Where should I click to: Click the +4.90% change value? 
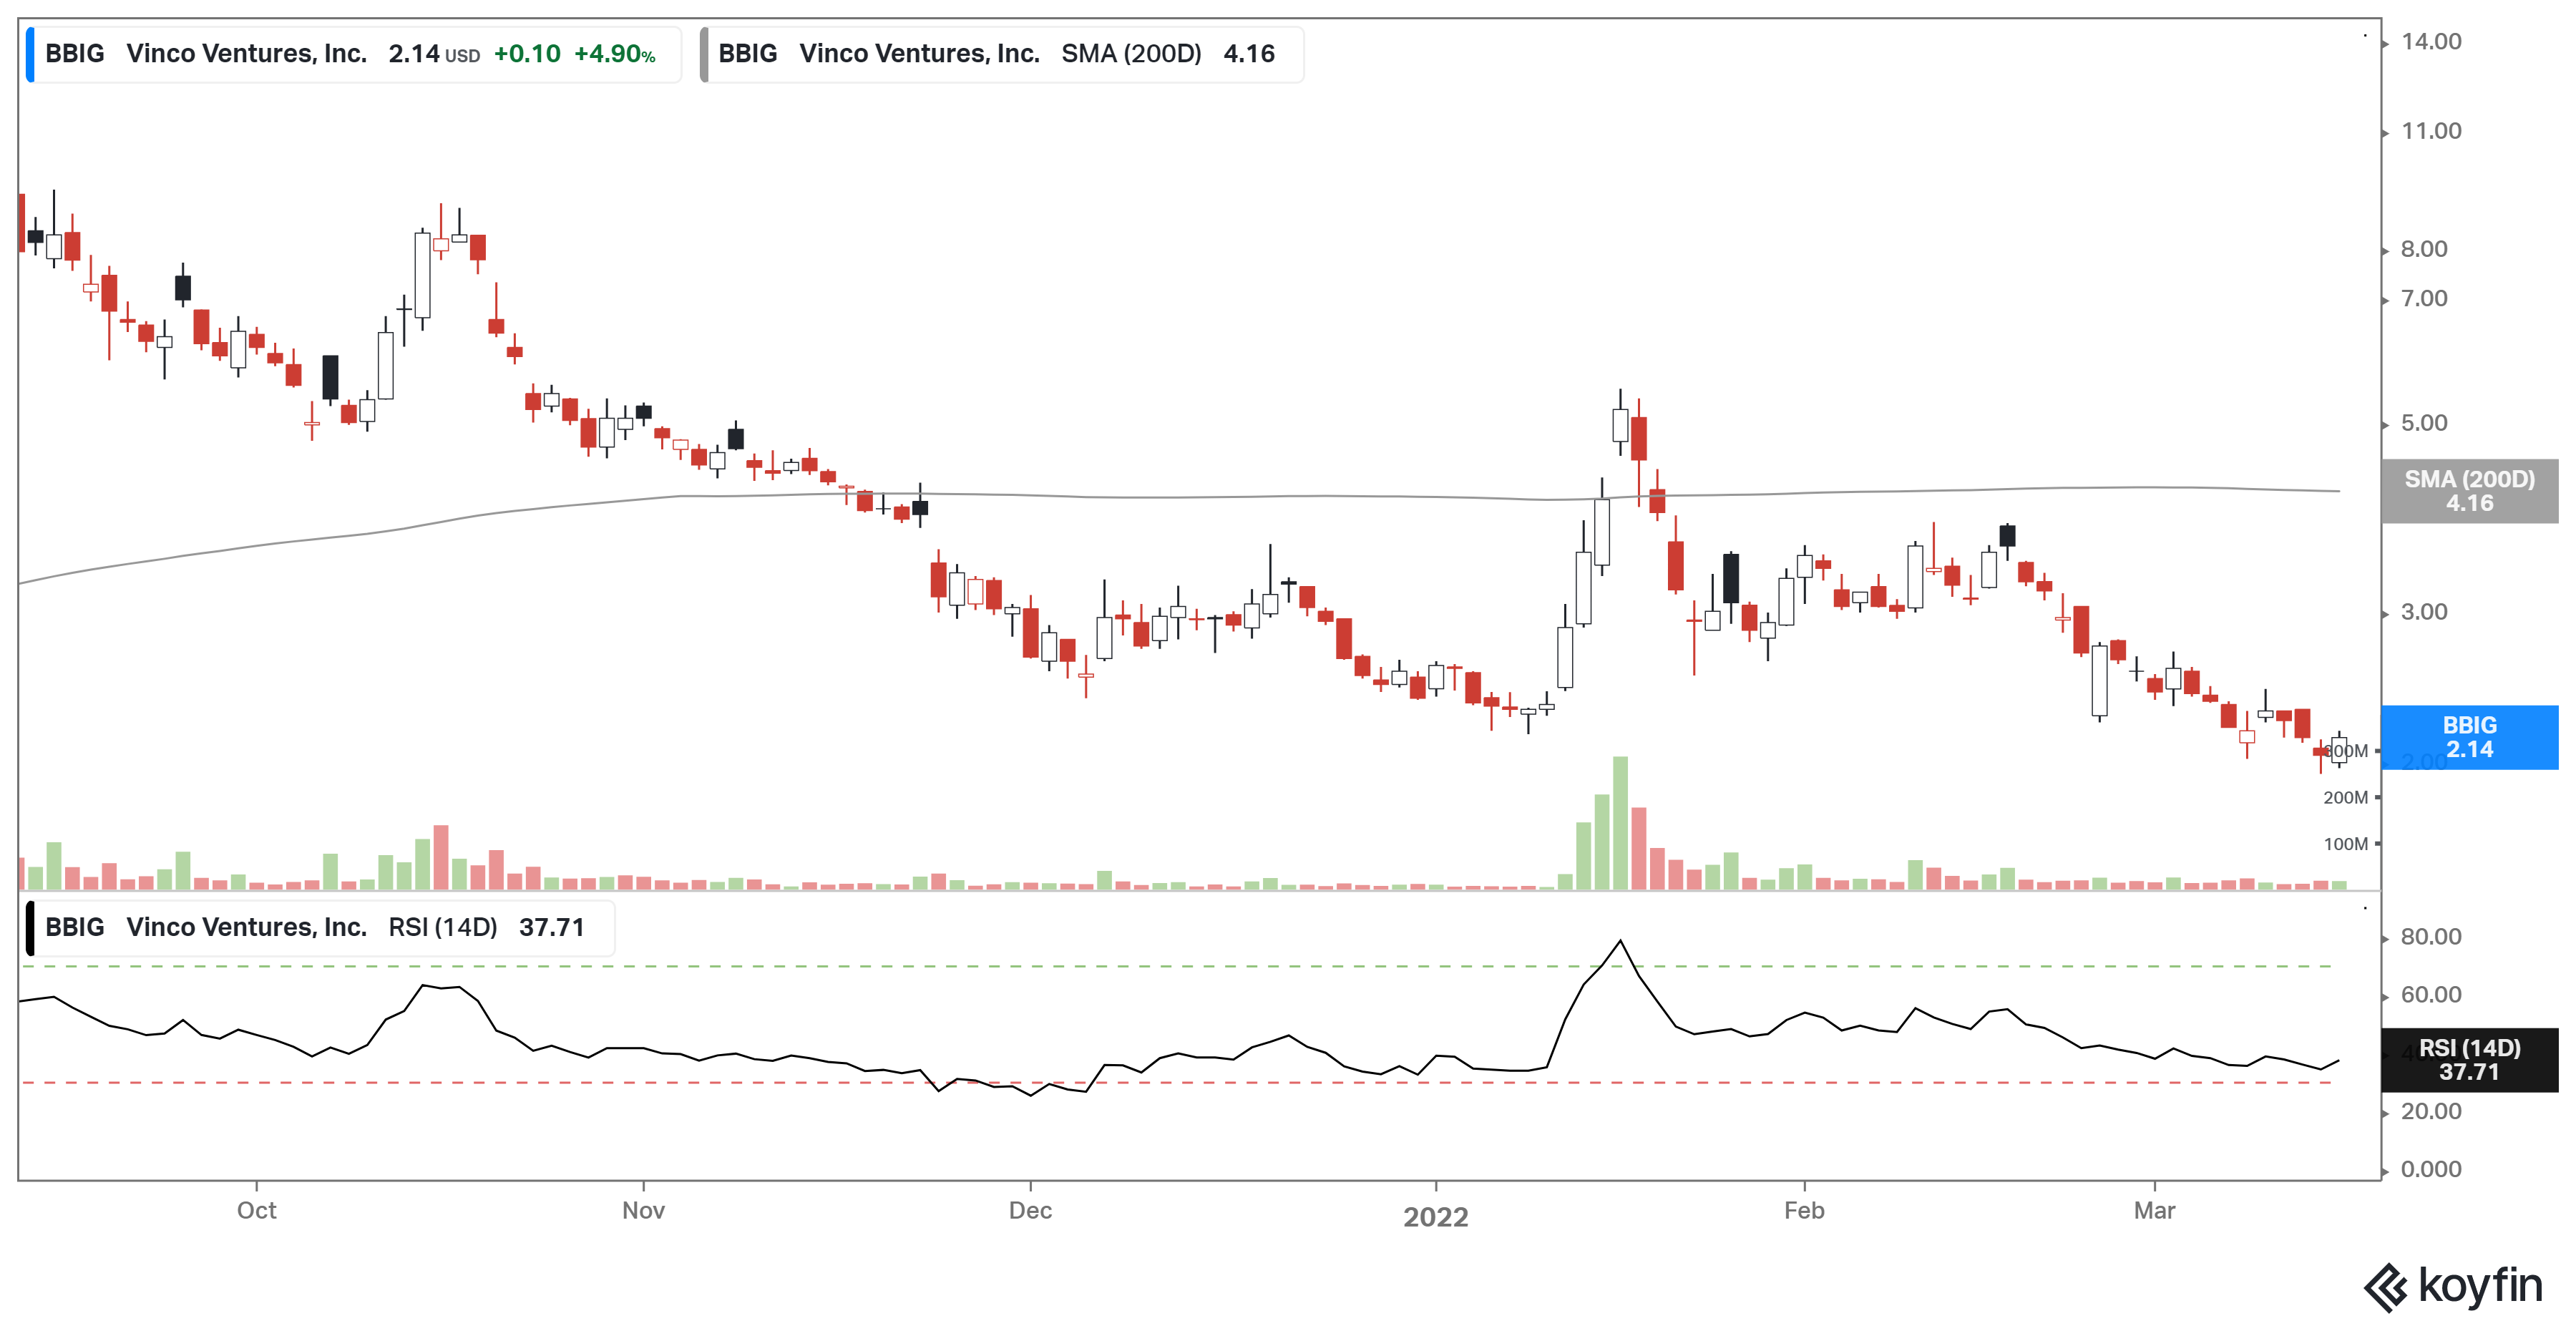614,54
